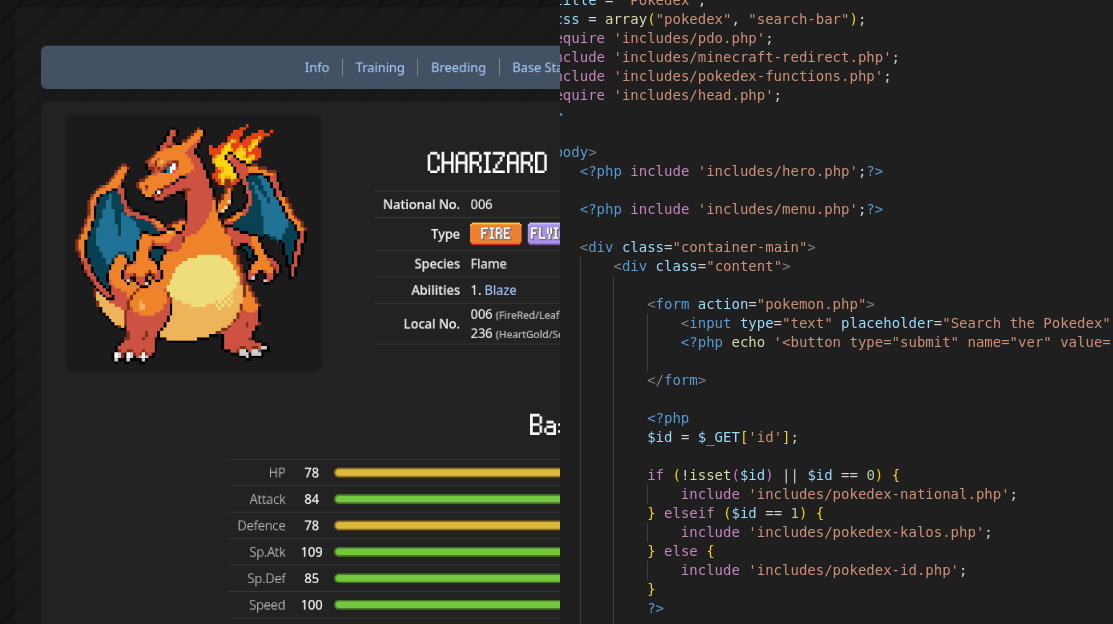This screenshot has height=624, width=1113.
Task: Click the array("pokedex", "search-bar") code line
Action: point(713,19)
